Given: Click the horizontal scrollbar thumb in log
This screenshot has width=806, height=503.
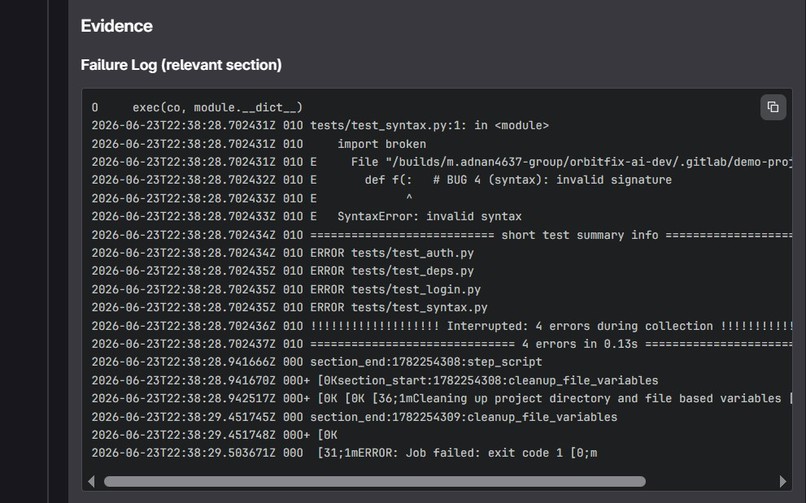Looking at the screenshot, I should (x=375, y=481).
